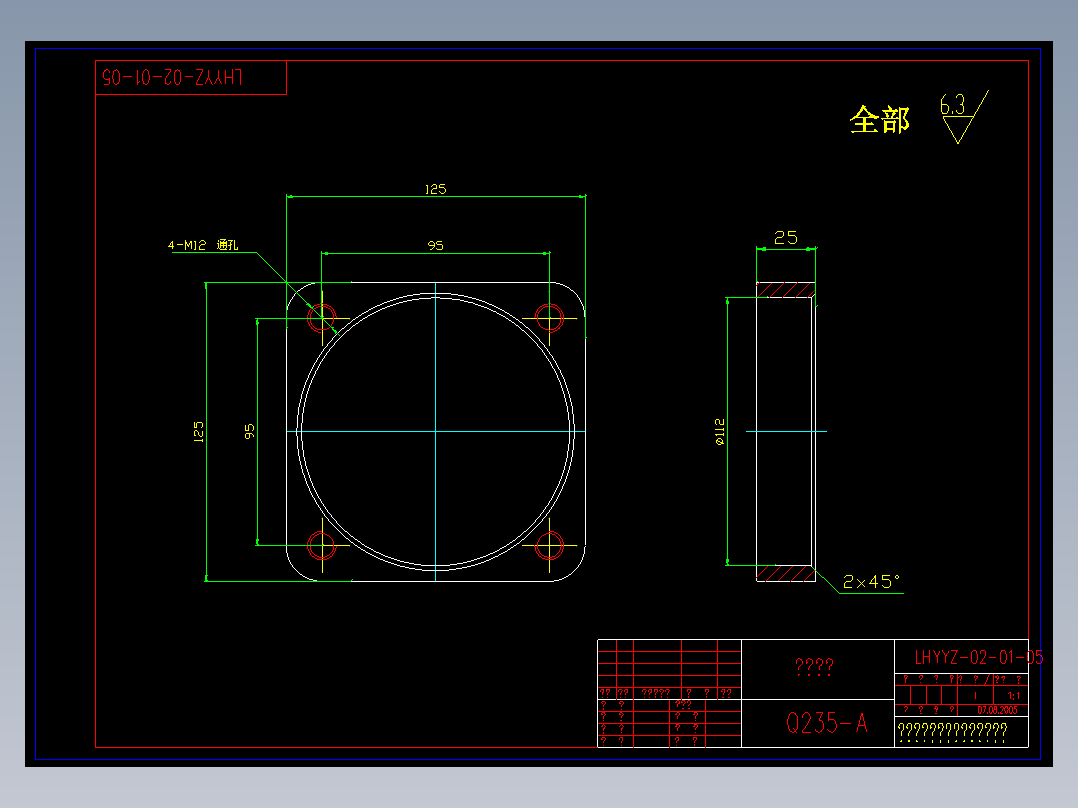The image size is (1078, 808).
Task: Select the yellow question-mark text row in title block
Action: (x=952, y=730)
